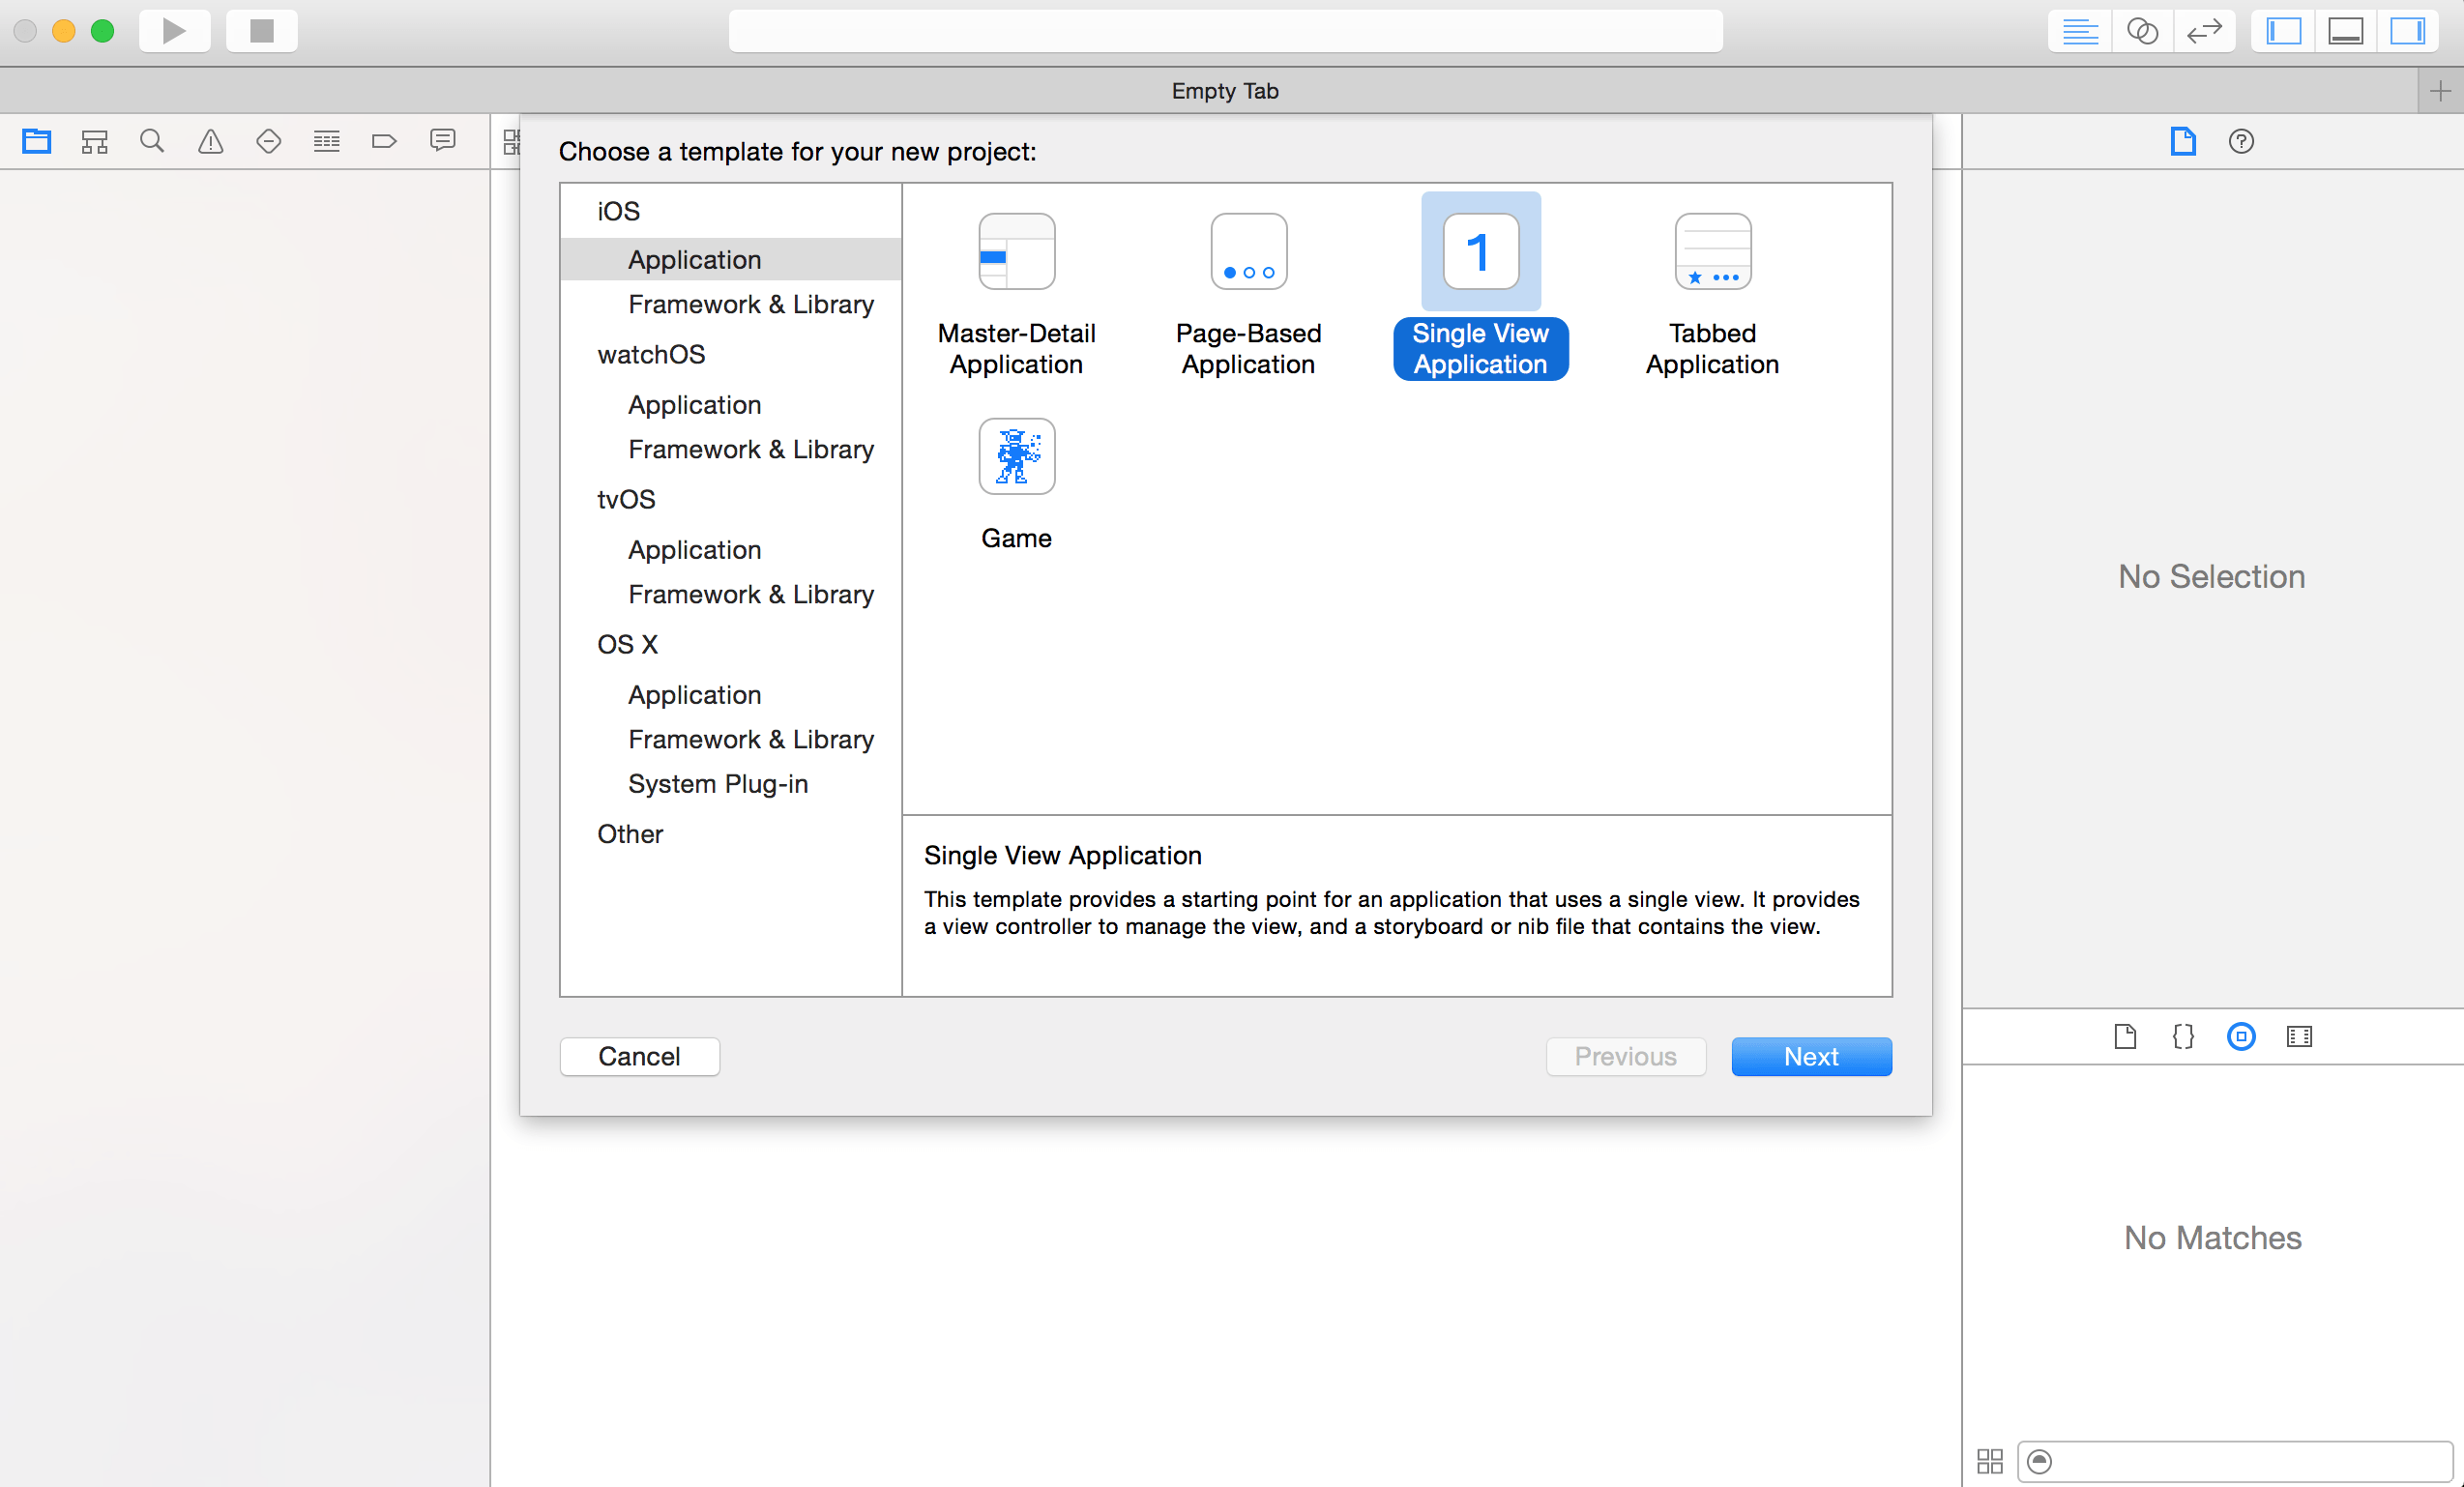
Task: Open the Report navigator
Action: pyautogui.click(x=442, y=141)
